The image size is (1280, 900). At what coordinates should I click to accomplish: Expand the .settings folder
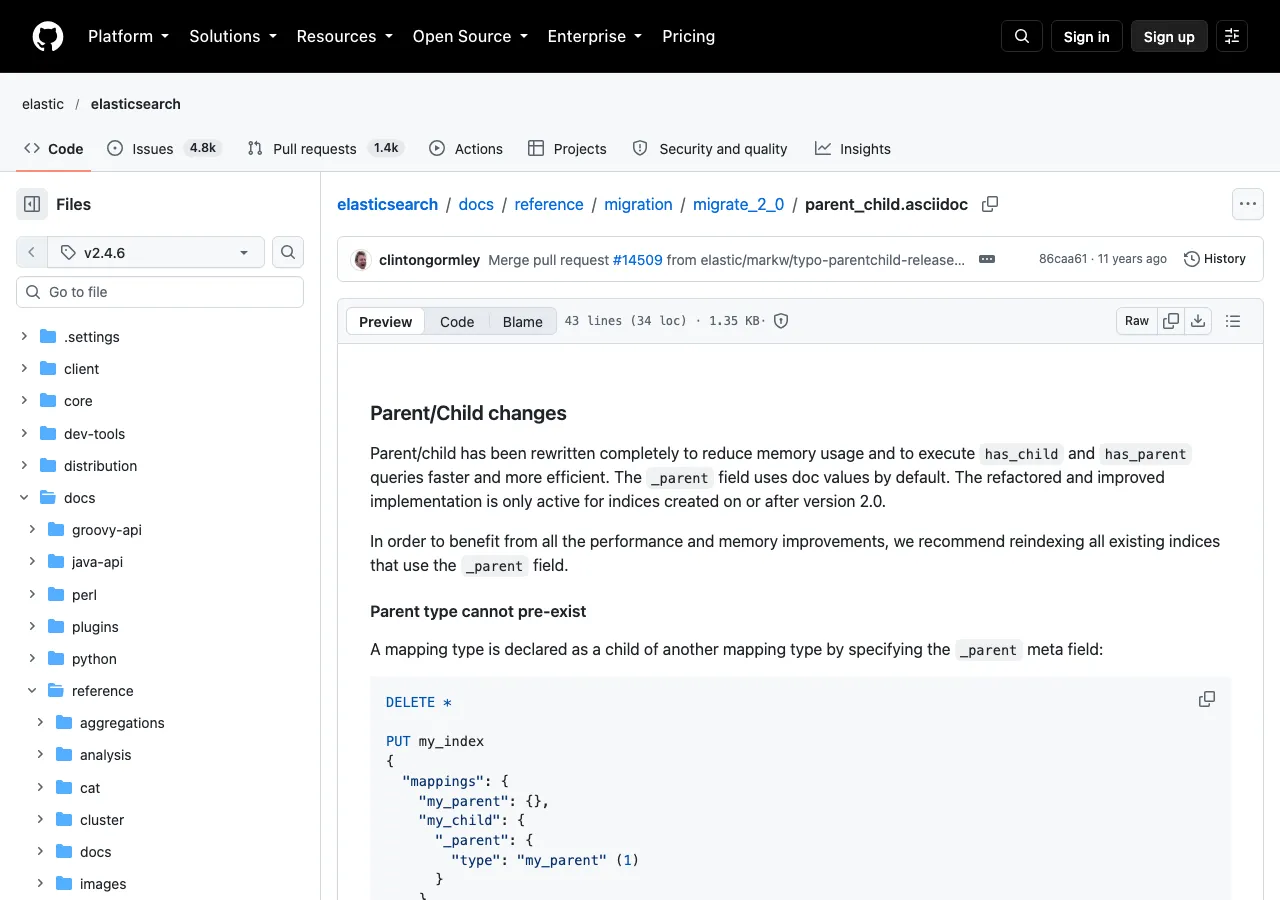[x=24, y=336]
